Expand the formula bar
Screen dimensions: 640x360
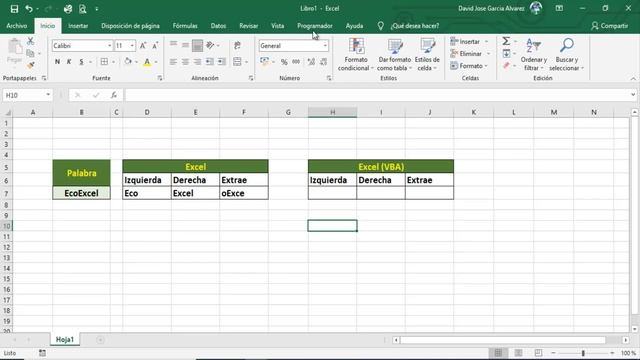click(633, 95)
